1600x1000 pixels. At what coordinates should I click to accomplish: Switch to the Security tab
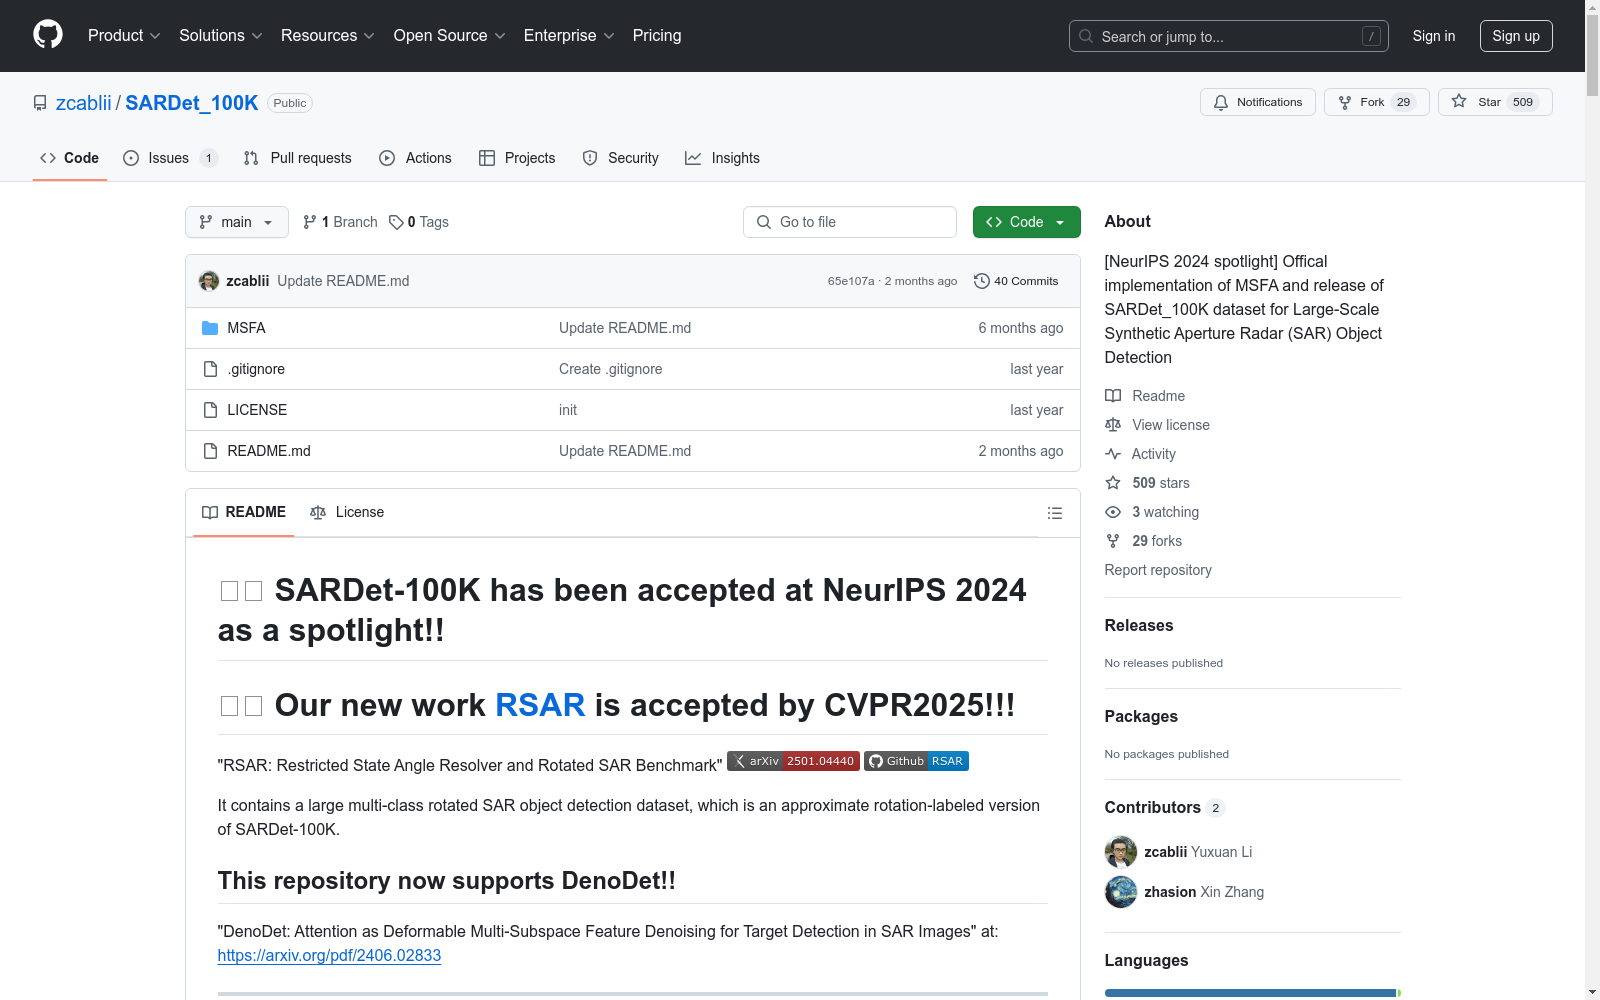pos(621,158)
